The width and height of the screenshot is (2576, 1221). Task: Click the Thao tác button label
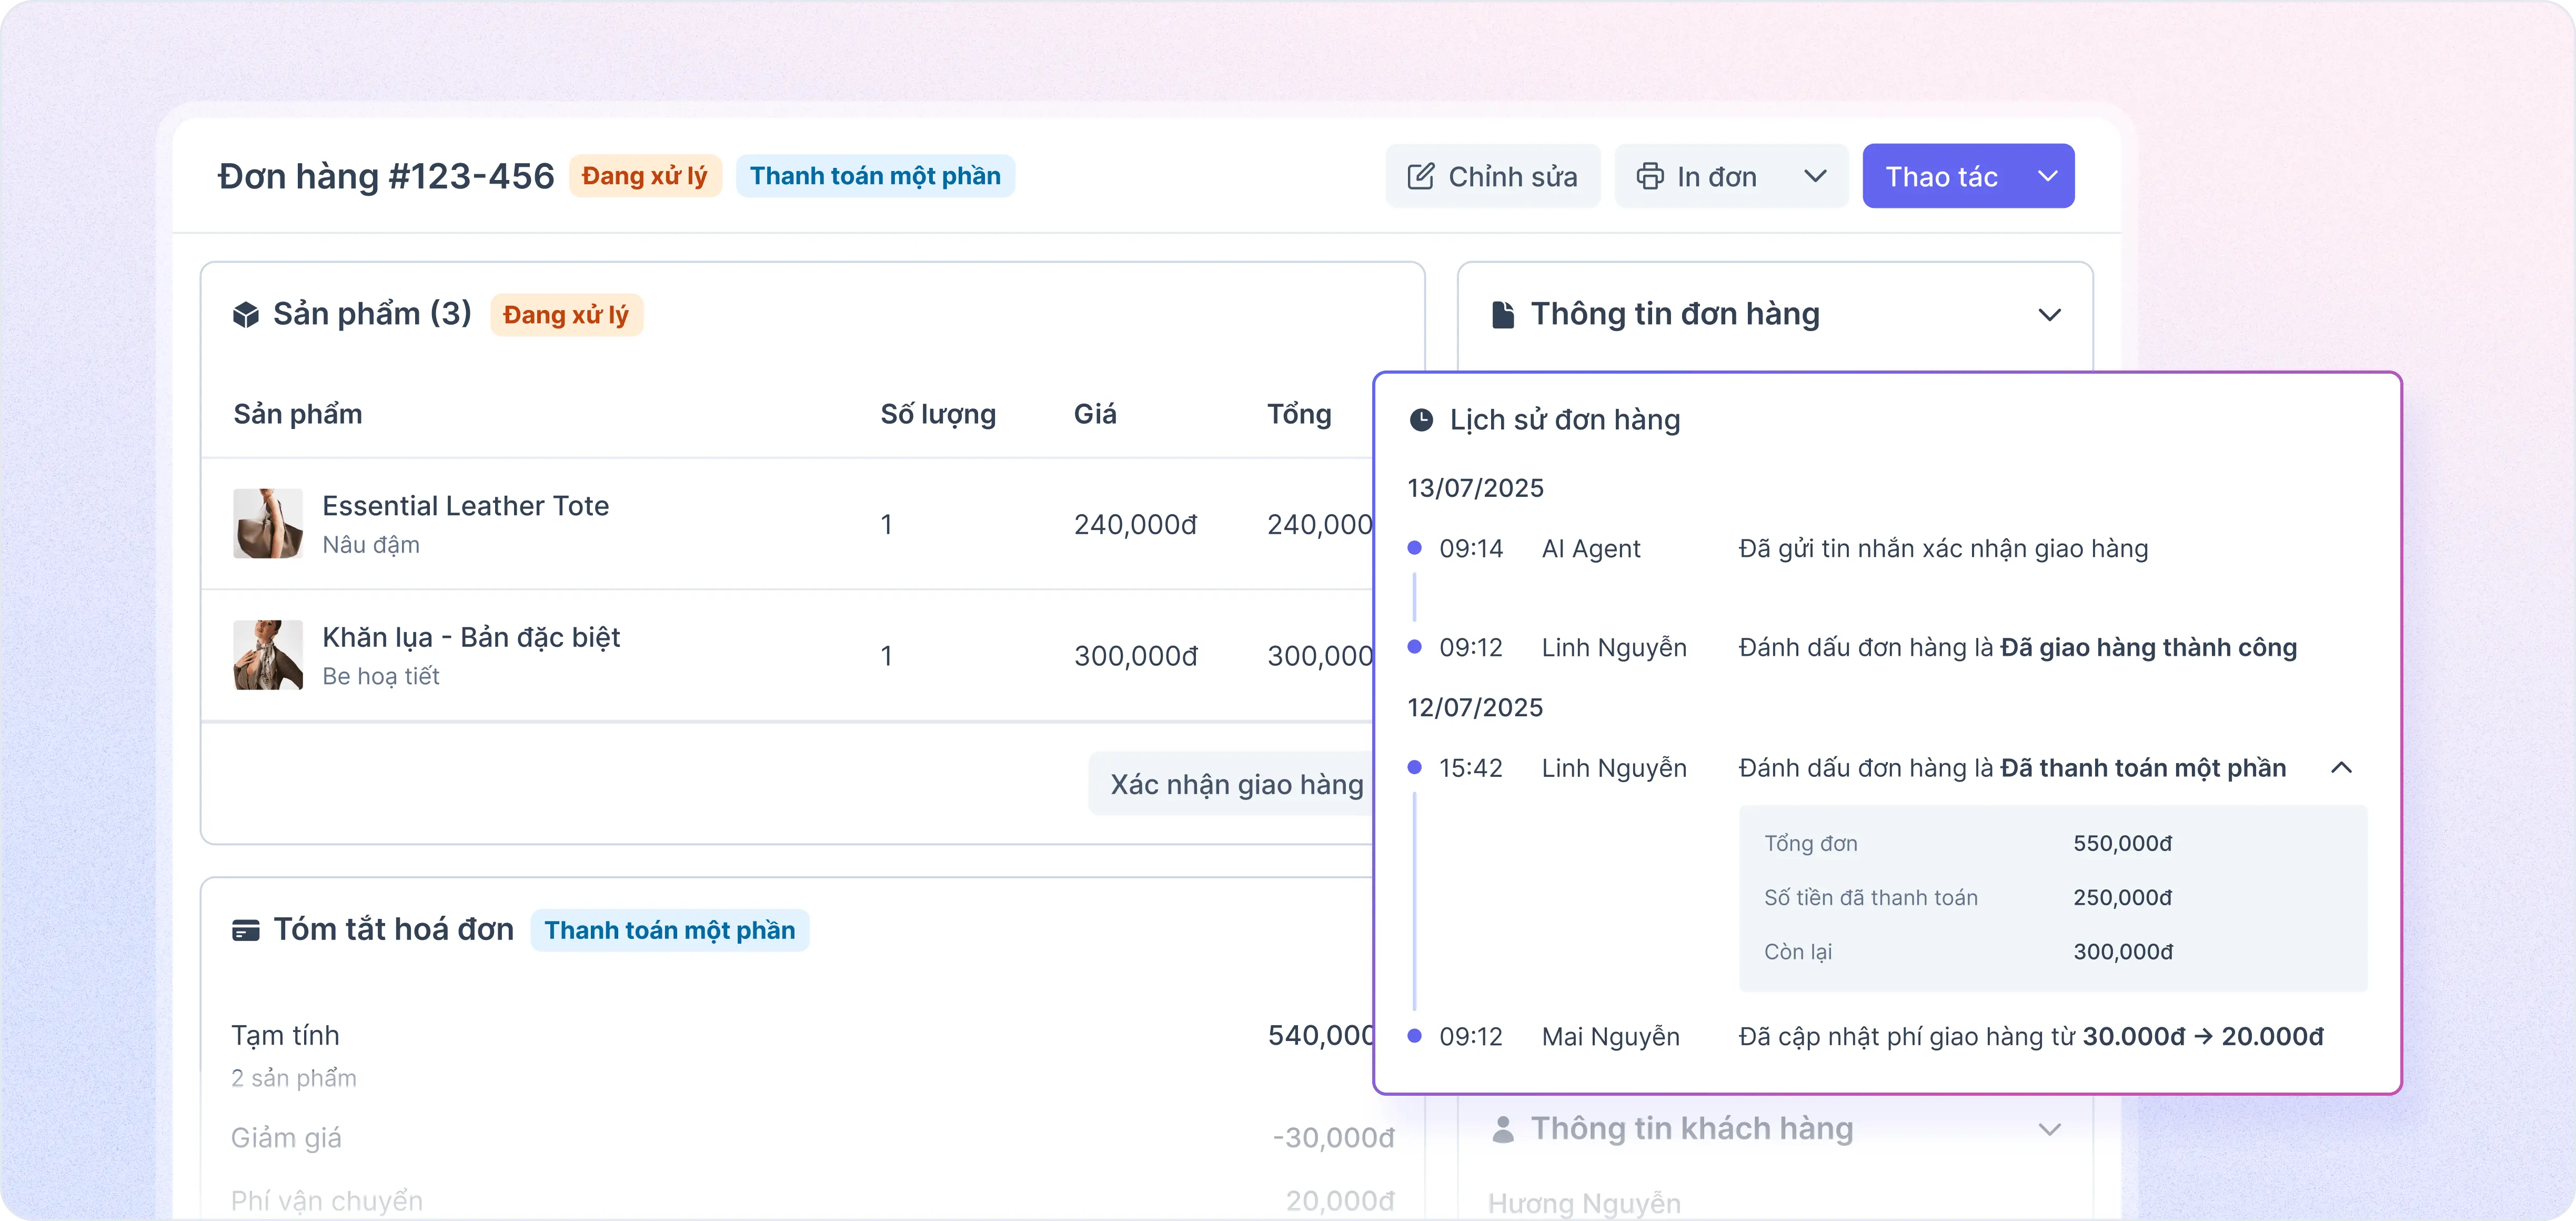[x=1941, y=177]
